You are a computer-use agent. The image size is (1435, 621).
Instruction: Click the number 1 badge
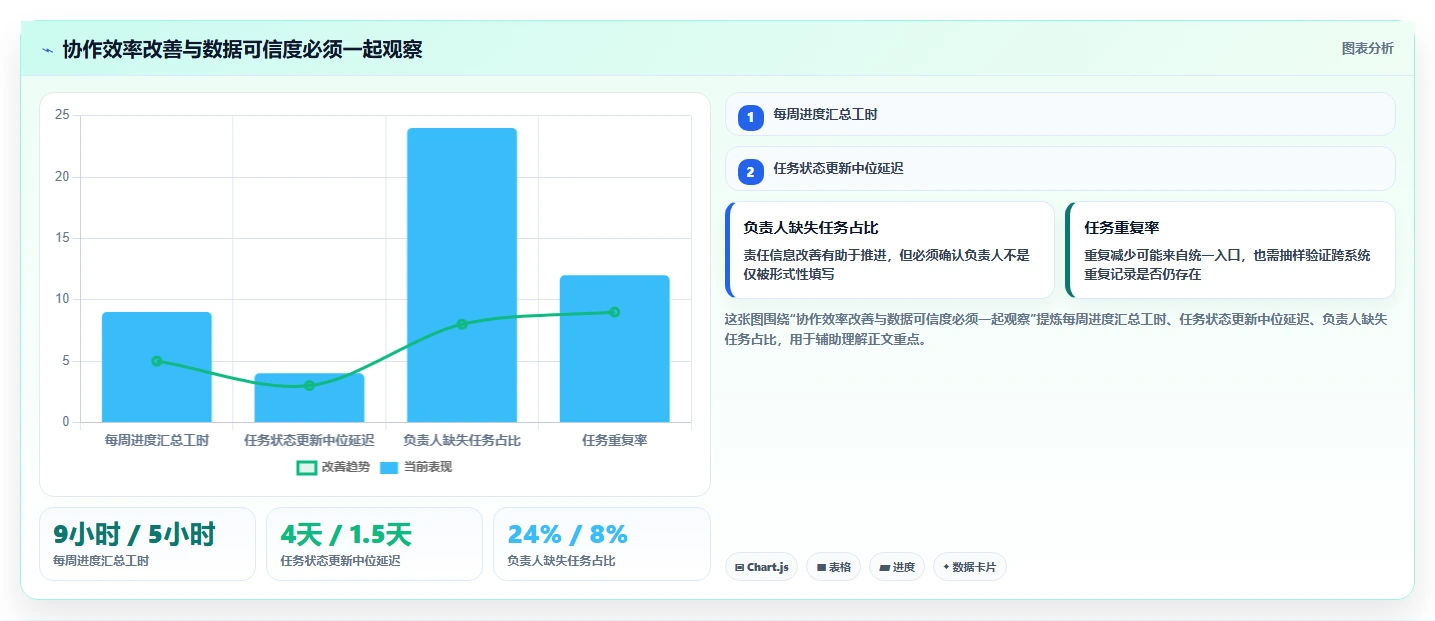[751, 117]
